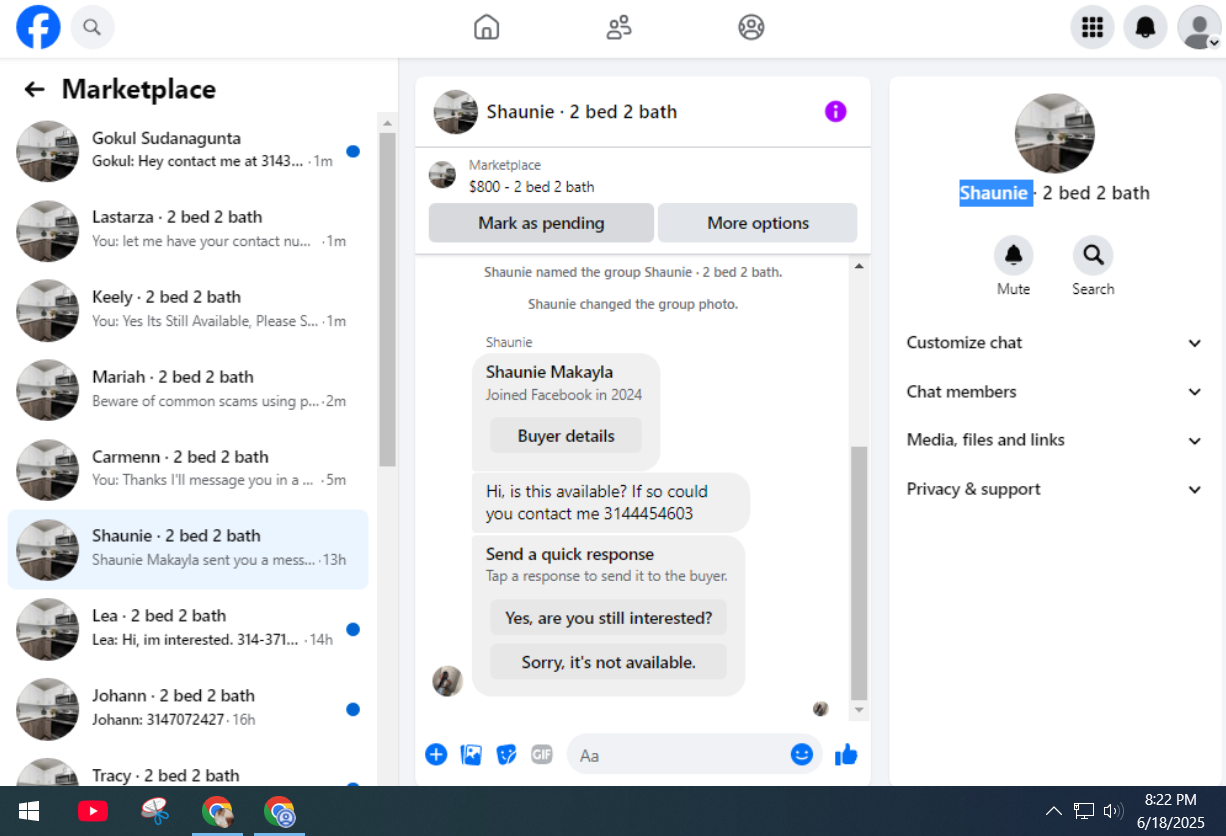Click the unread dot on Lea's chat
The image size is (1226, 836).
(353, 629)
